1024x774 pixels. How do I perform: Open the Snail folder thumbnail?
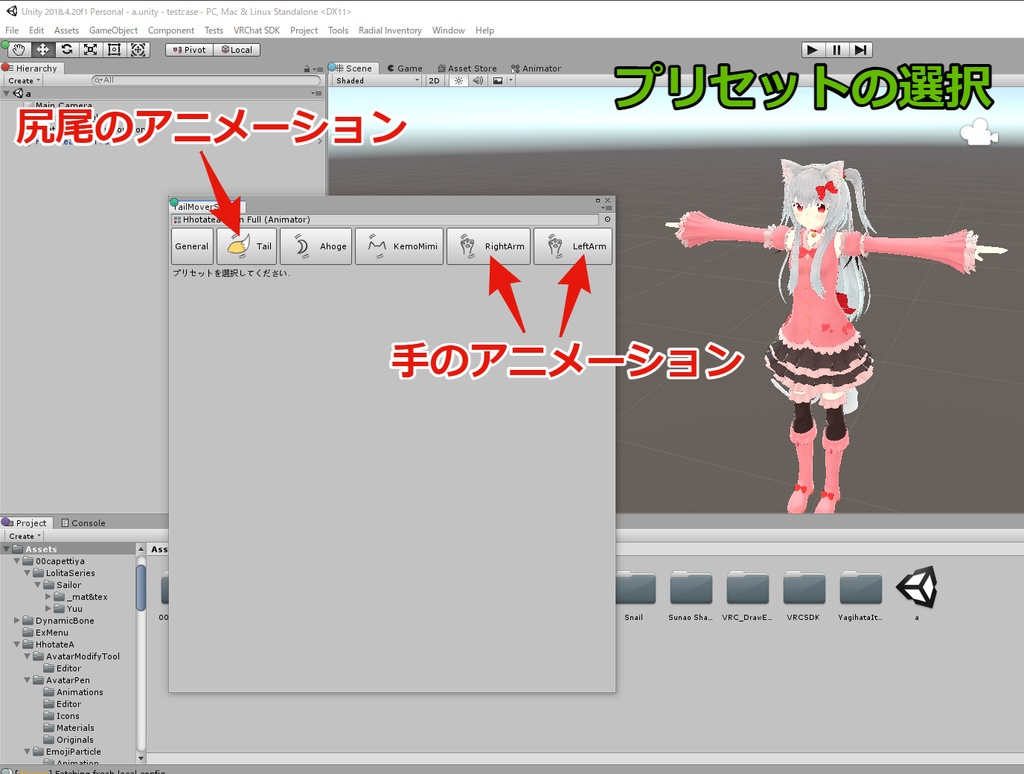click(x=636, y=585)
